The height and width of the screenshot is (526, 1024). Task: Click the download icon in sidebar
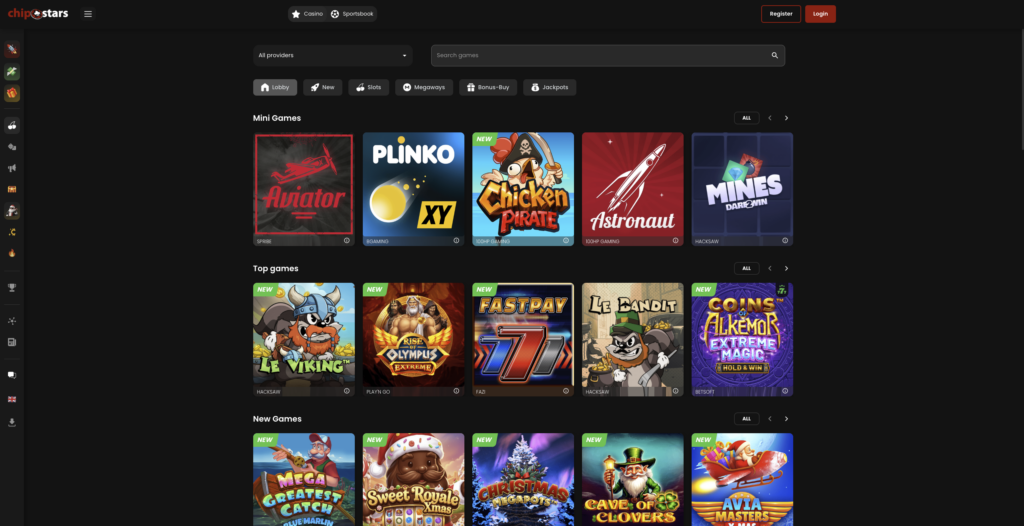tap(12, 423)
